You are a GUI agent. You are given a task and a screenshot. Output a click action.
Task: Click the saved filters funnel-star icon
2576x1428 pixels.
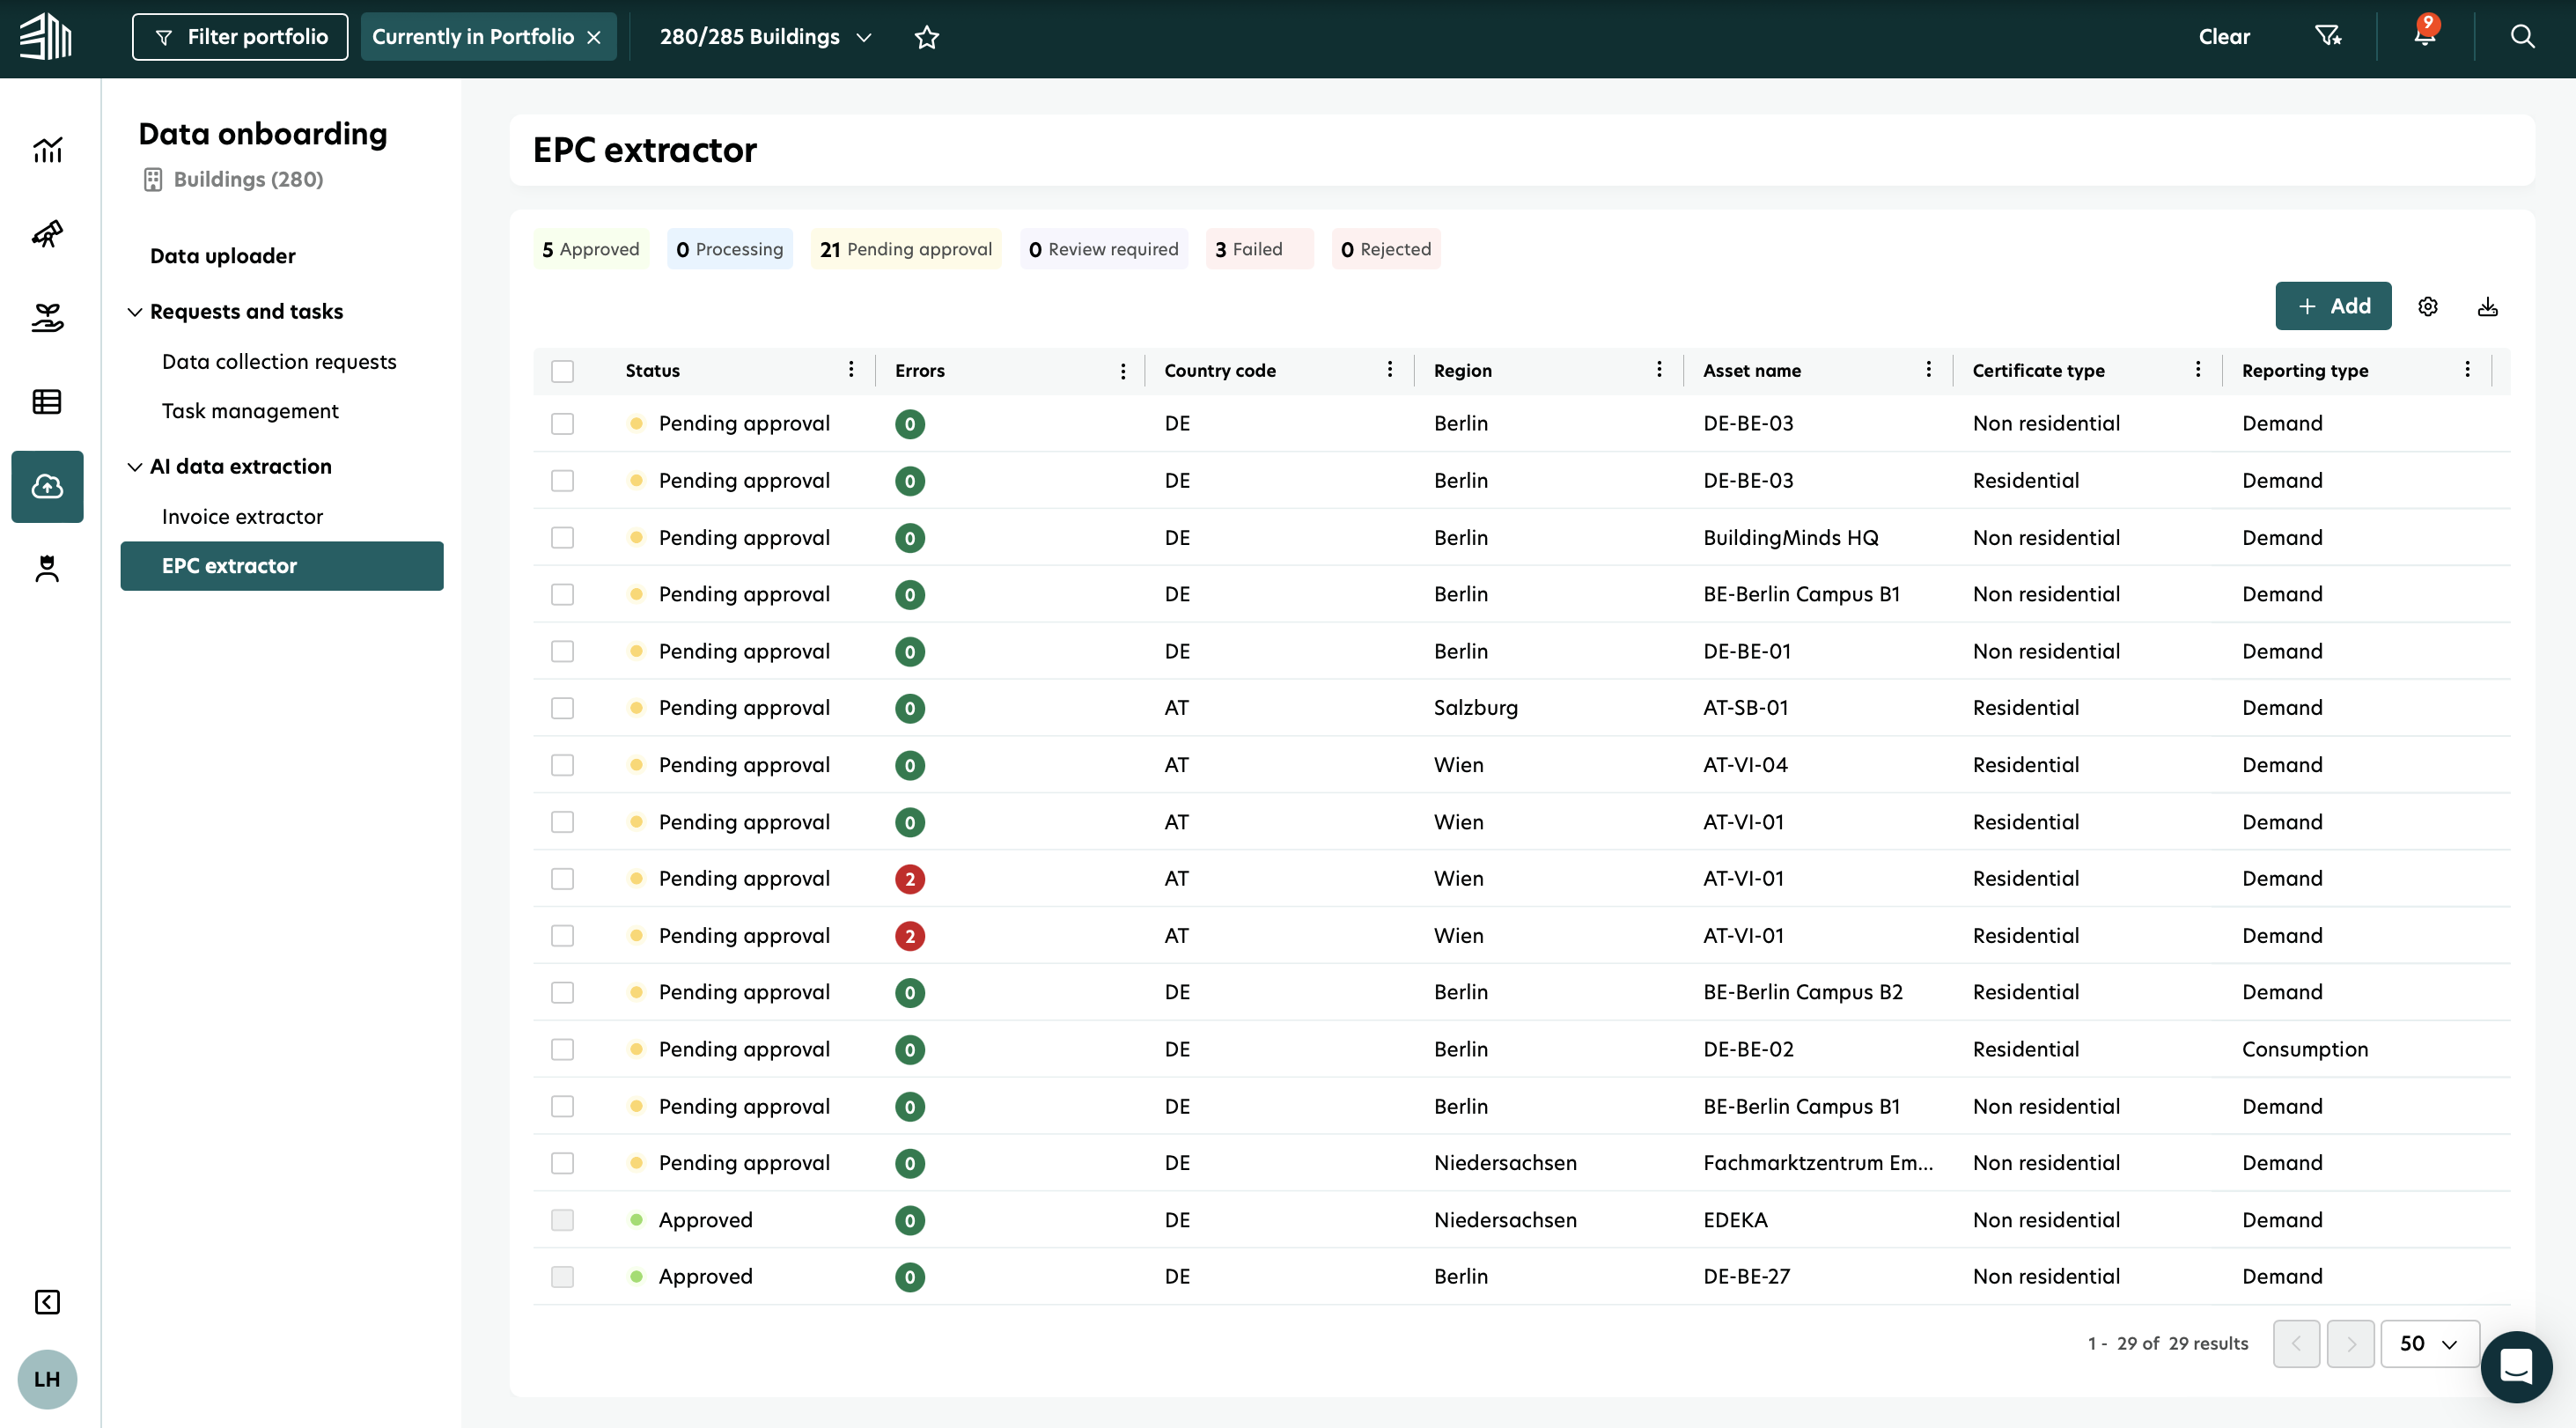[x=2327, y=36]
